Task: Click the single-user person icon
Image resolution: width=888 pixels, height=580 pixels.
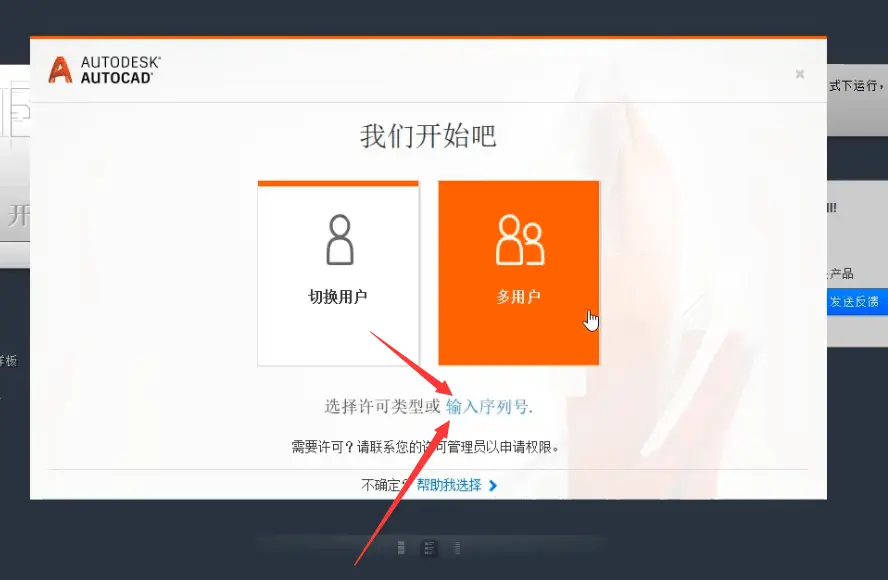Action: [x=340, y=240]
